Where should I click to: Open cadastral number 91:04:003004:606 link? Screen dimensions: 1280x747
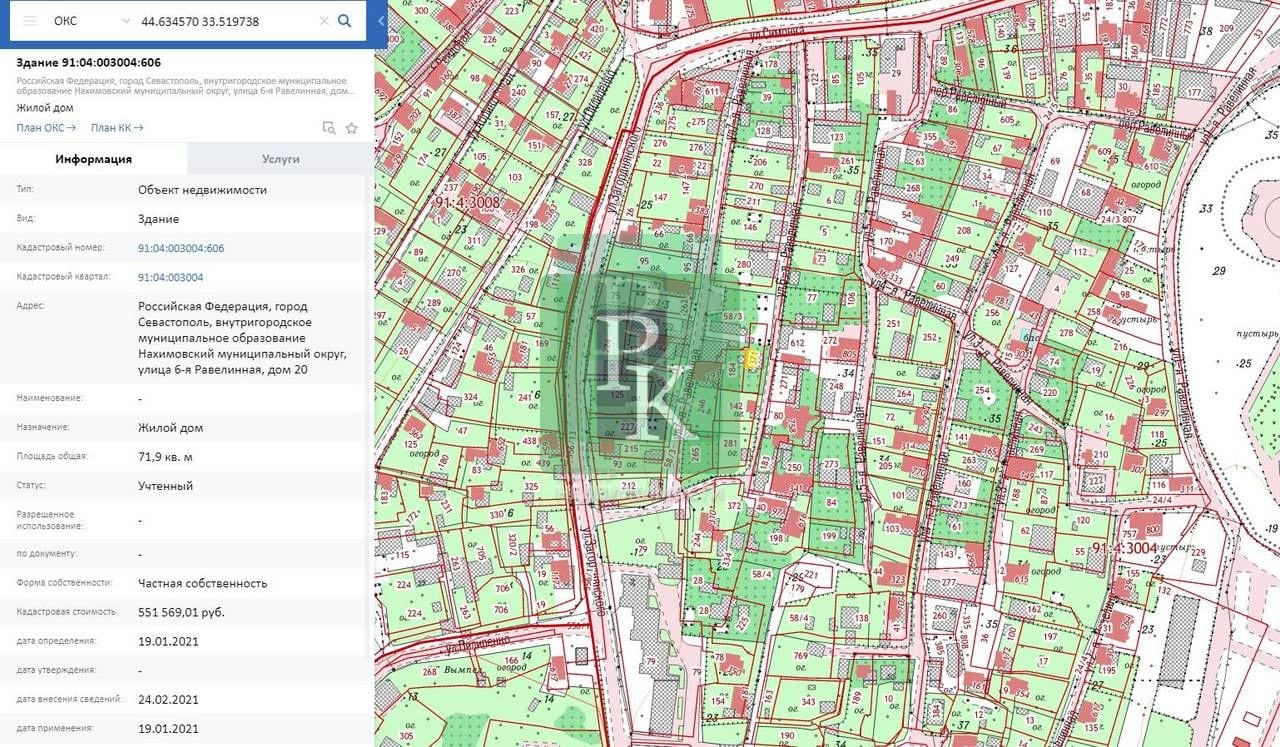point(181,248)
